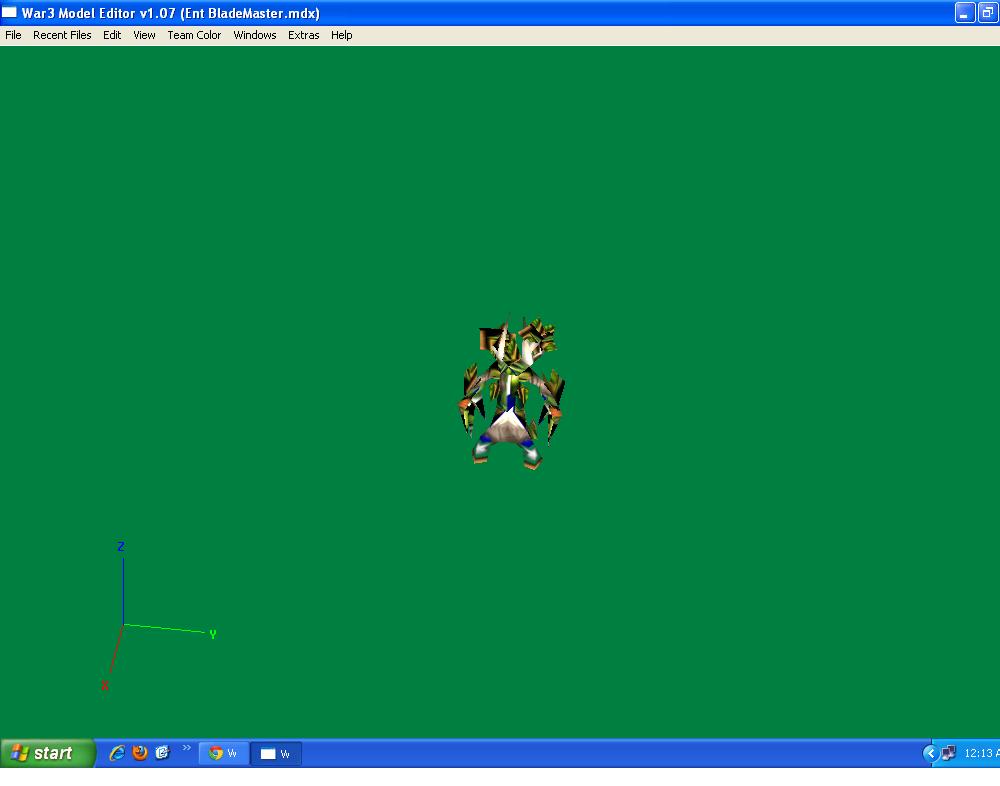Open the Extras menu
The height and width of the screenshot is (786, 1000).
[x=304, y=35]
